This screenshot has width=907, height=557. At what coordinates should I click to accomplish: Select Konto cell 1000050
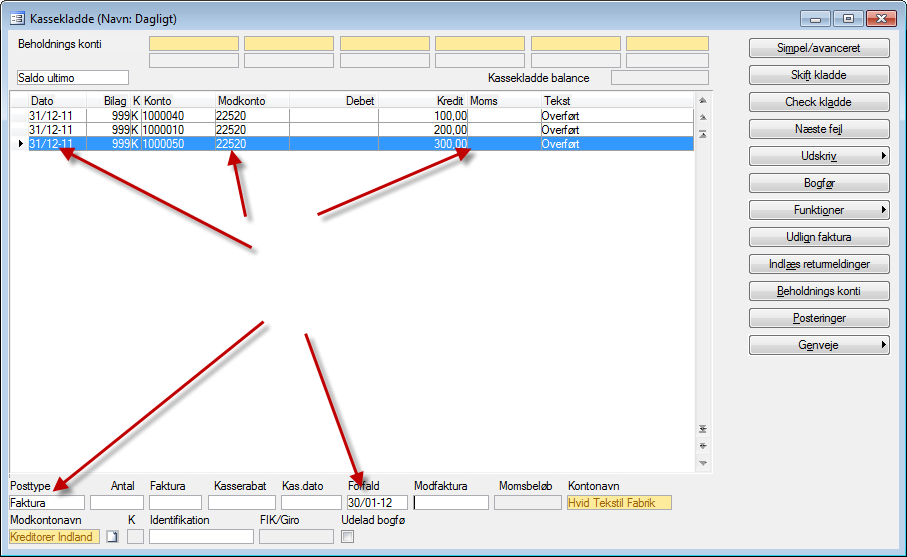178,143
